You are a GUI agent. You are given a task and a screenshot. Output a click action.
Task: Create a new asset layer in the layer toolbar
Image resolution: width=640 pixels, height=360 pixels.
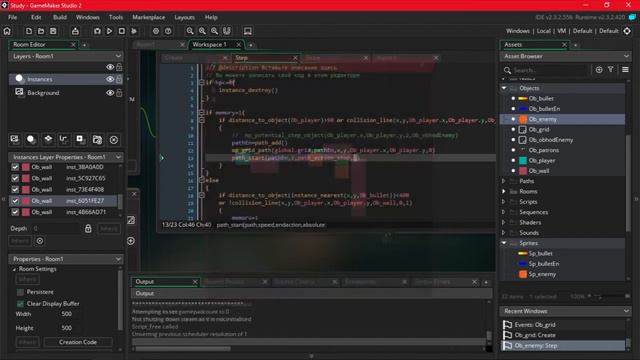tap(80, 140)
